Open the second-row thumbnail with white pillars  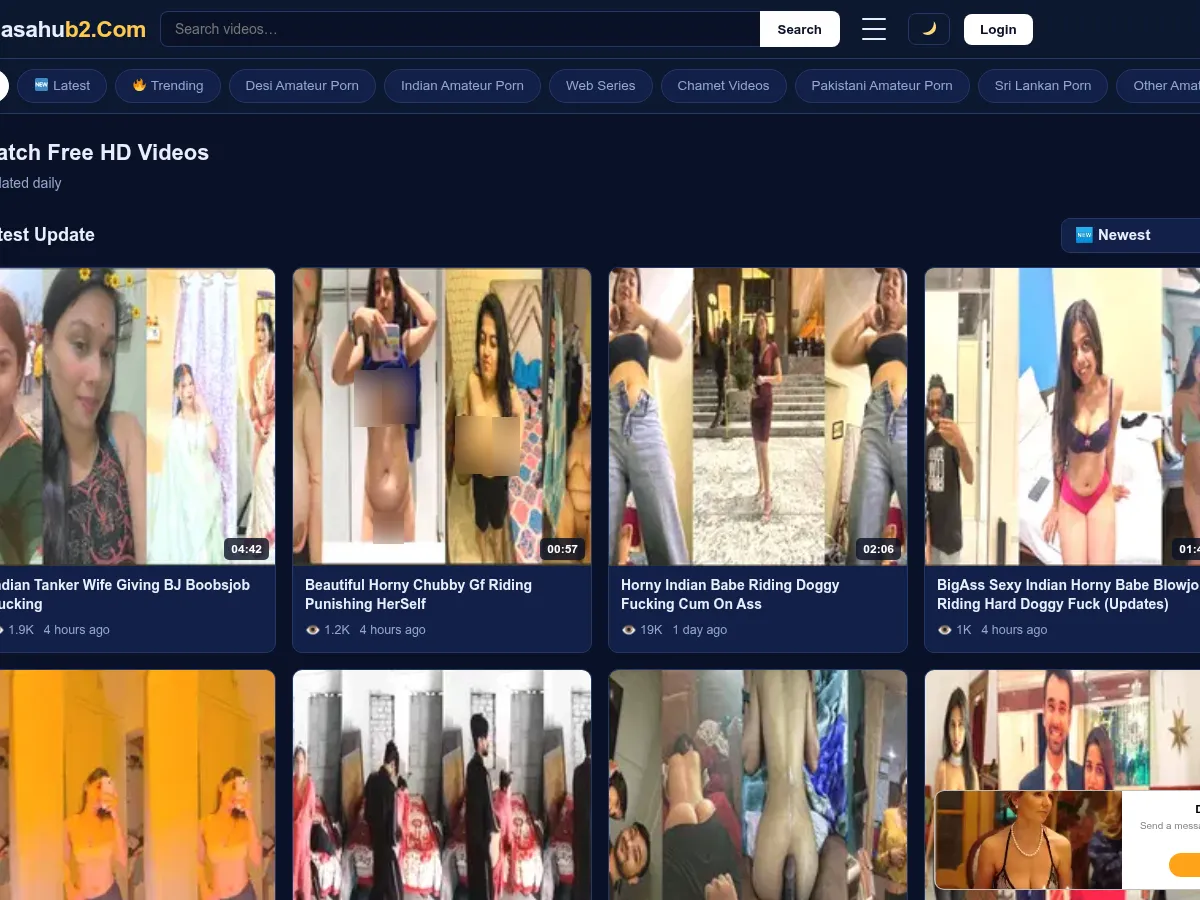[x=442, y=785]
